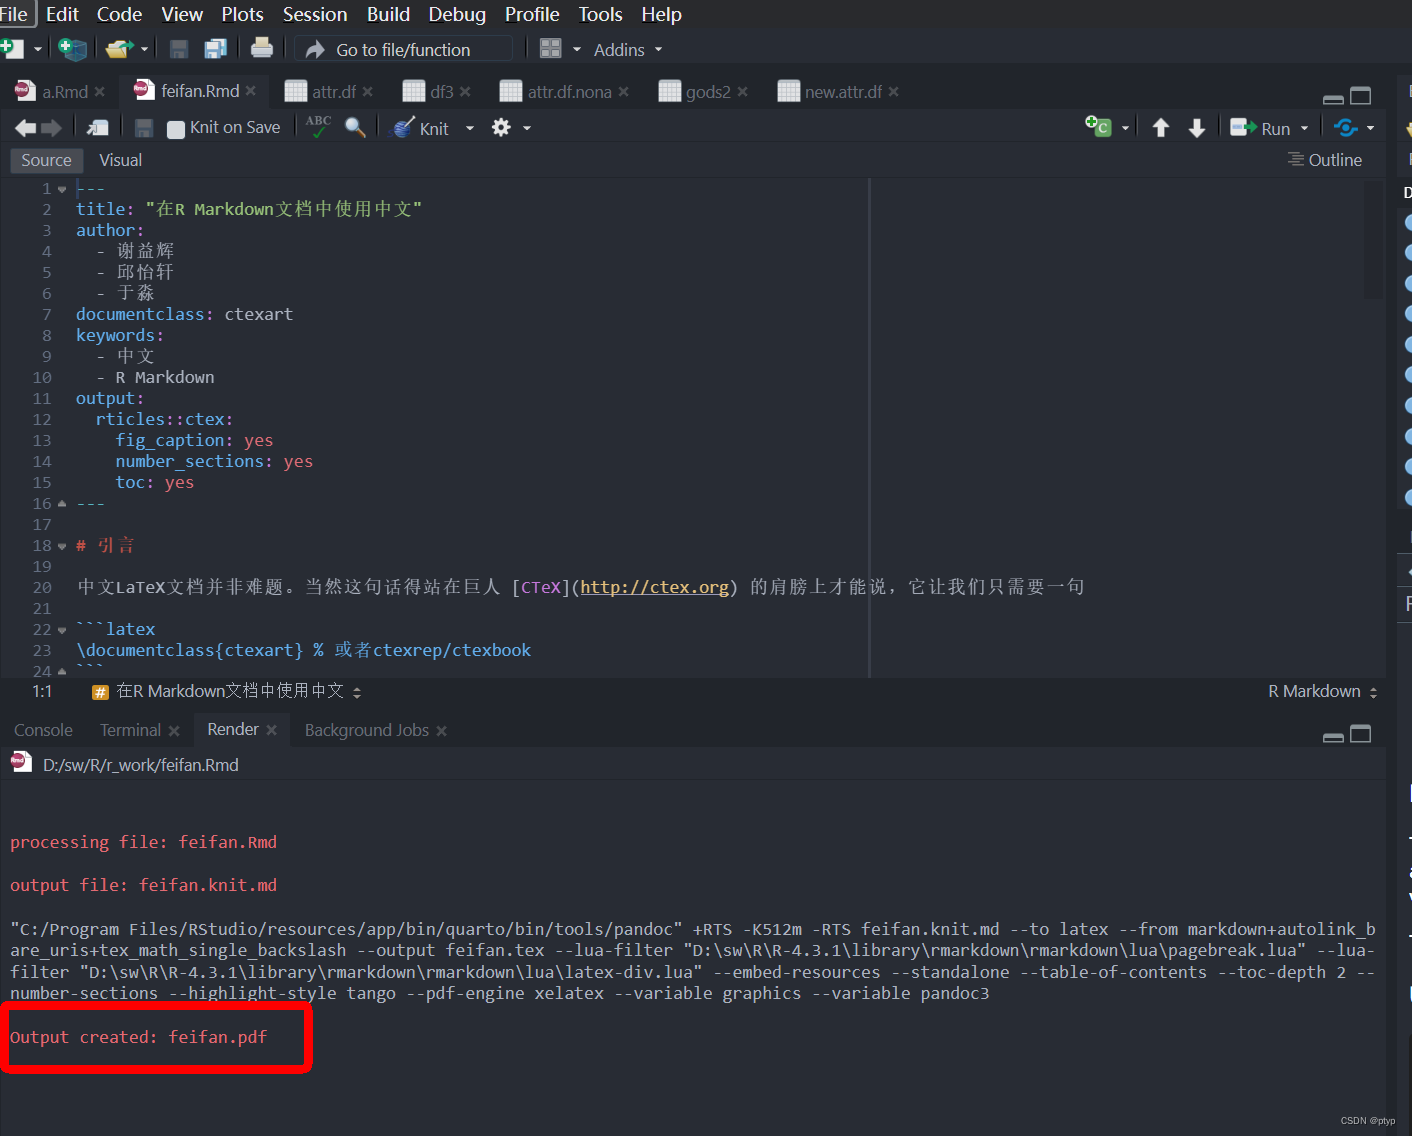Click the gear icon for document options
1412x1136 pixels.
[x=501, y=127]
